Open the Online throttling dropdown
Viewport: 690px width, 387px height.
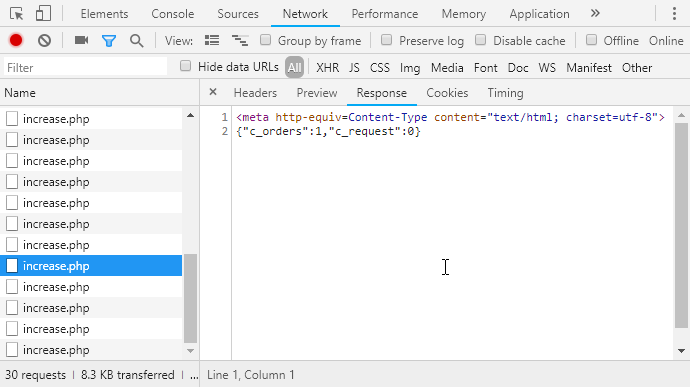[x=666, y=41]
